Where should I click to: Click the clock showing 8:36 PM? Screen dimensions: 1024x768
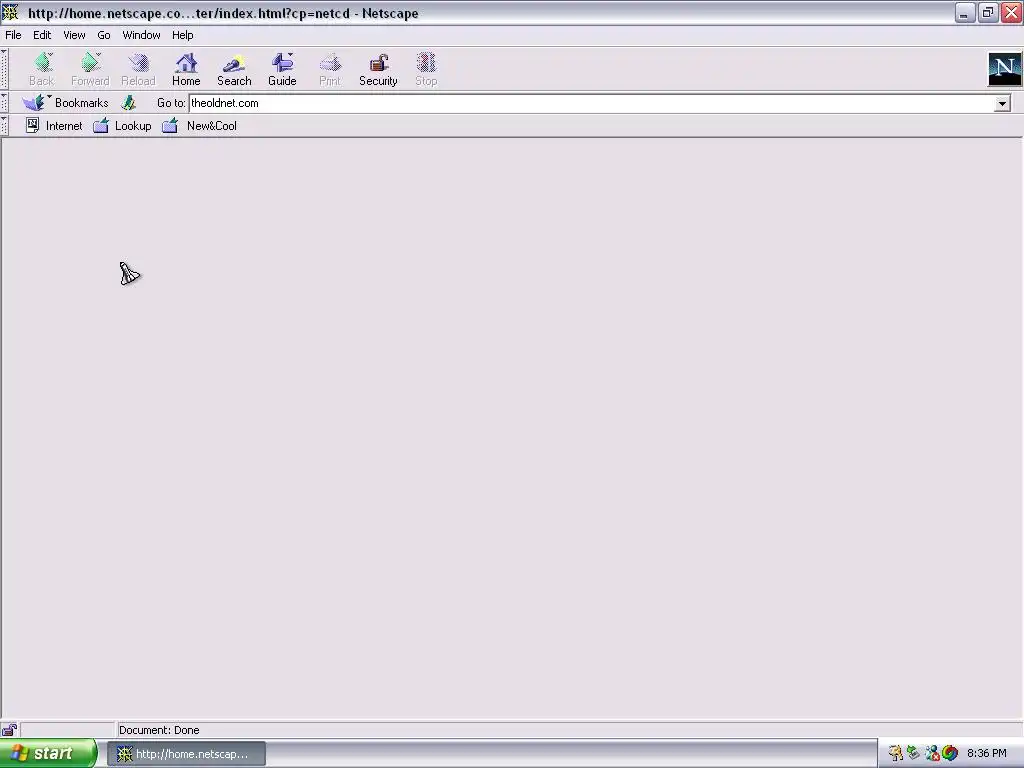pyautogui.click(x=986, y=754)
